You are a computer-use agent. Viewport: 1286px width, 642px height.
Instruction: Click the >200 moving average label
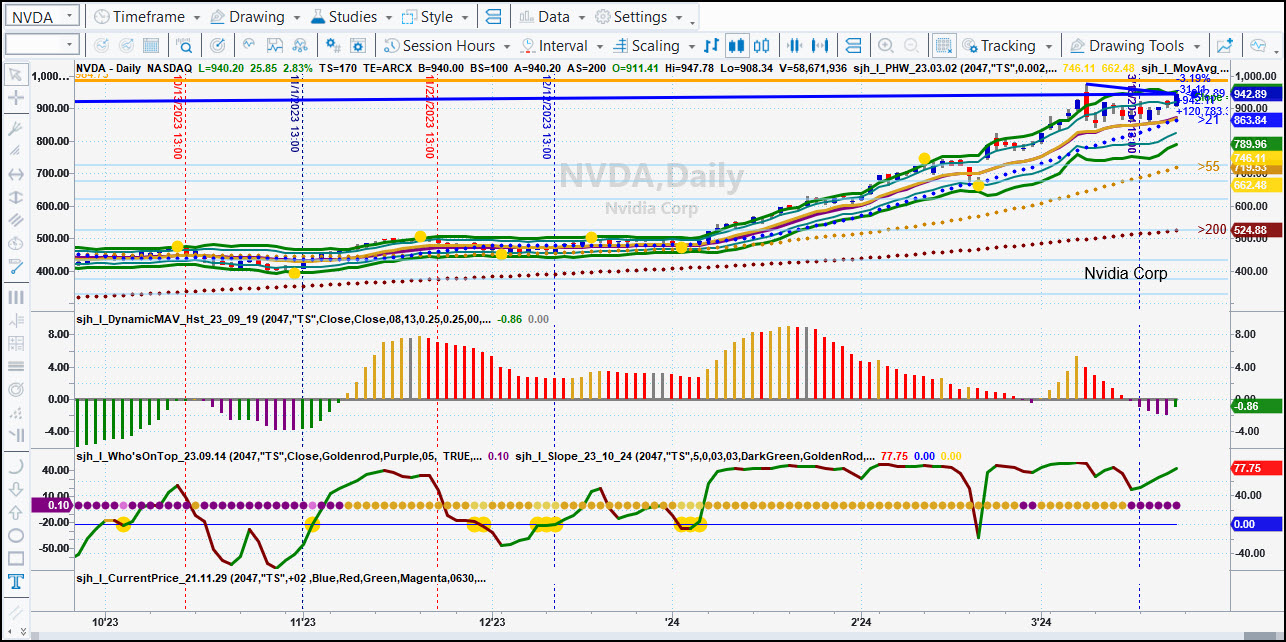pos(1211,229)
